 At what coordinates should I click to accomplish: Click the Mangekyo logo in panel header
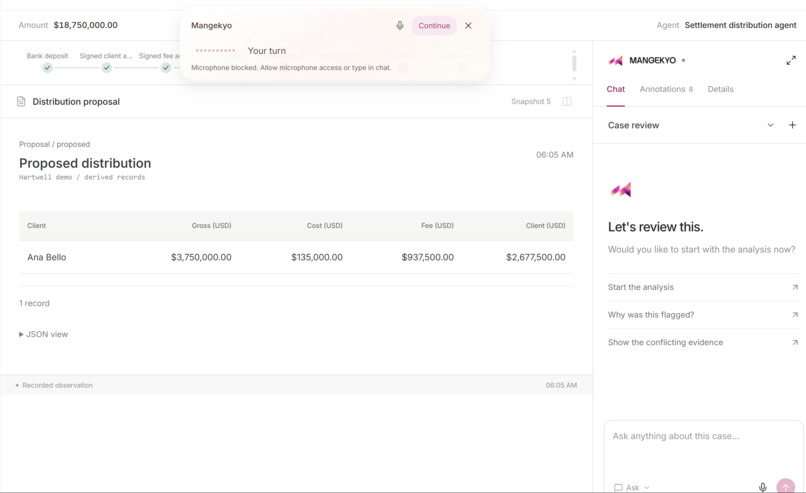(616, 61)
